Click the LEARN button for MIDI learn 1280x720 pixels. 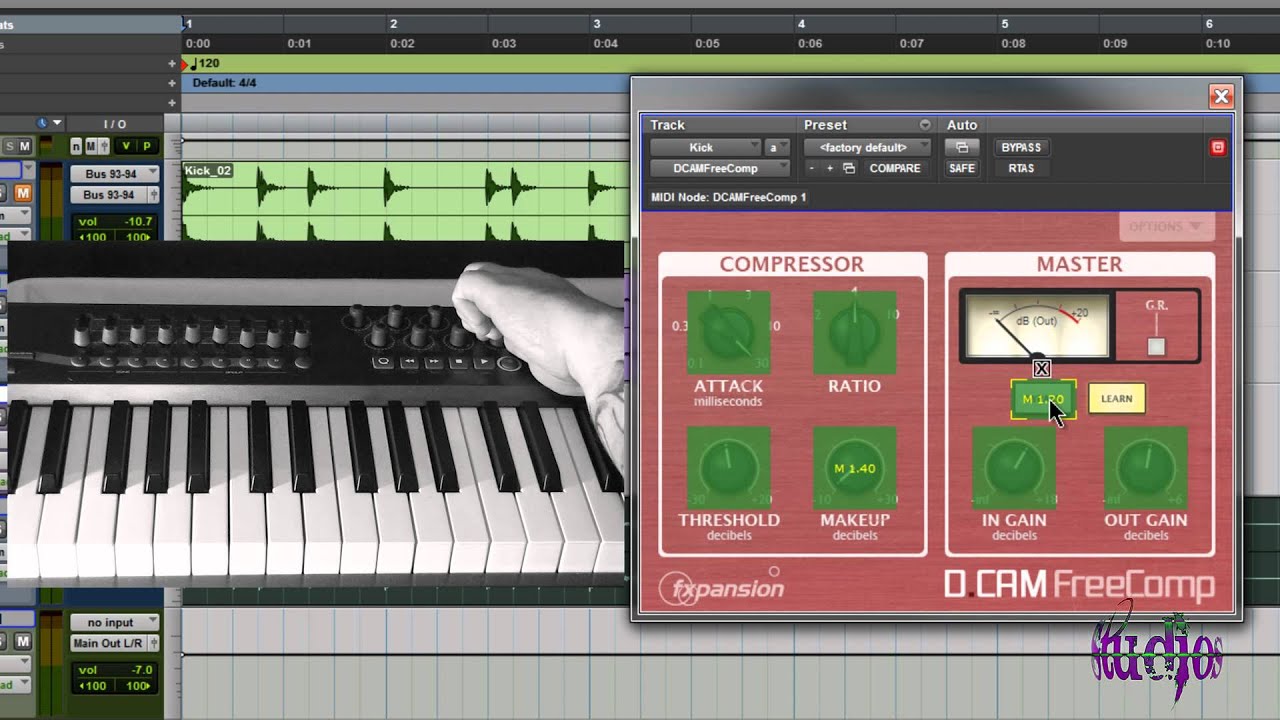1116,399
